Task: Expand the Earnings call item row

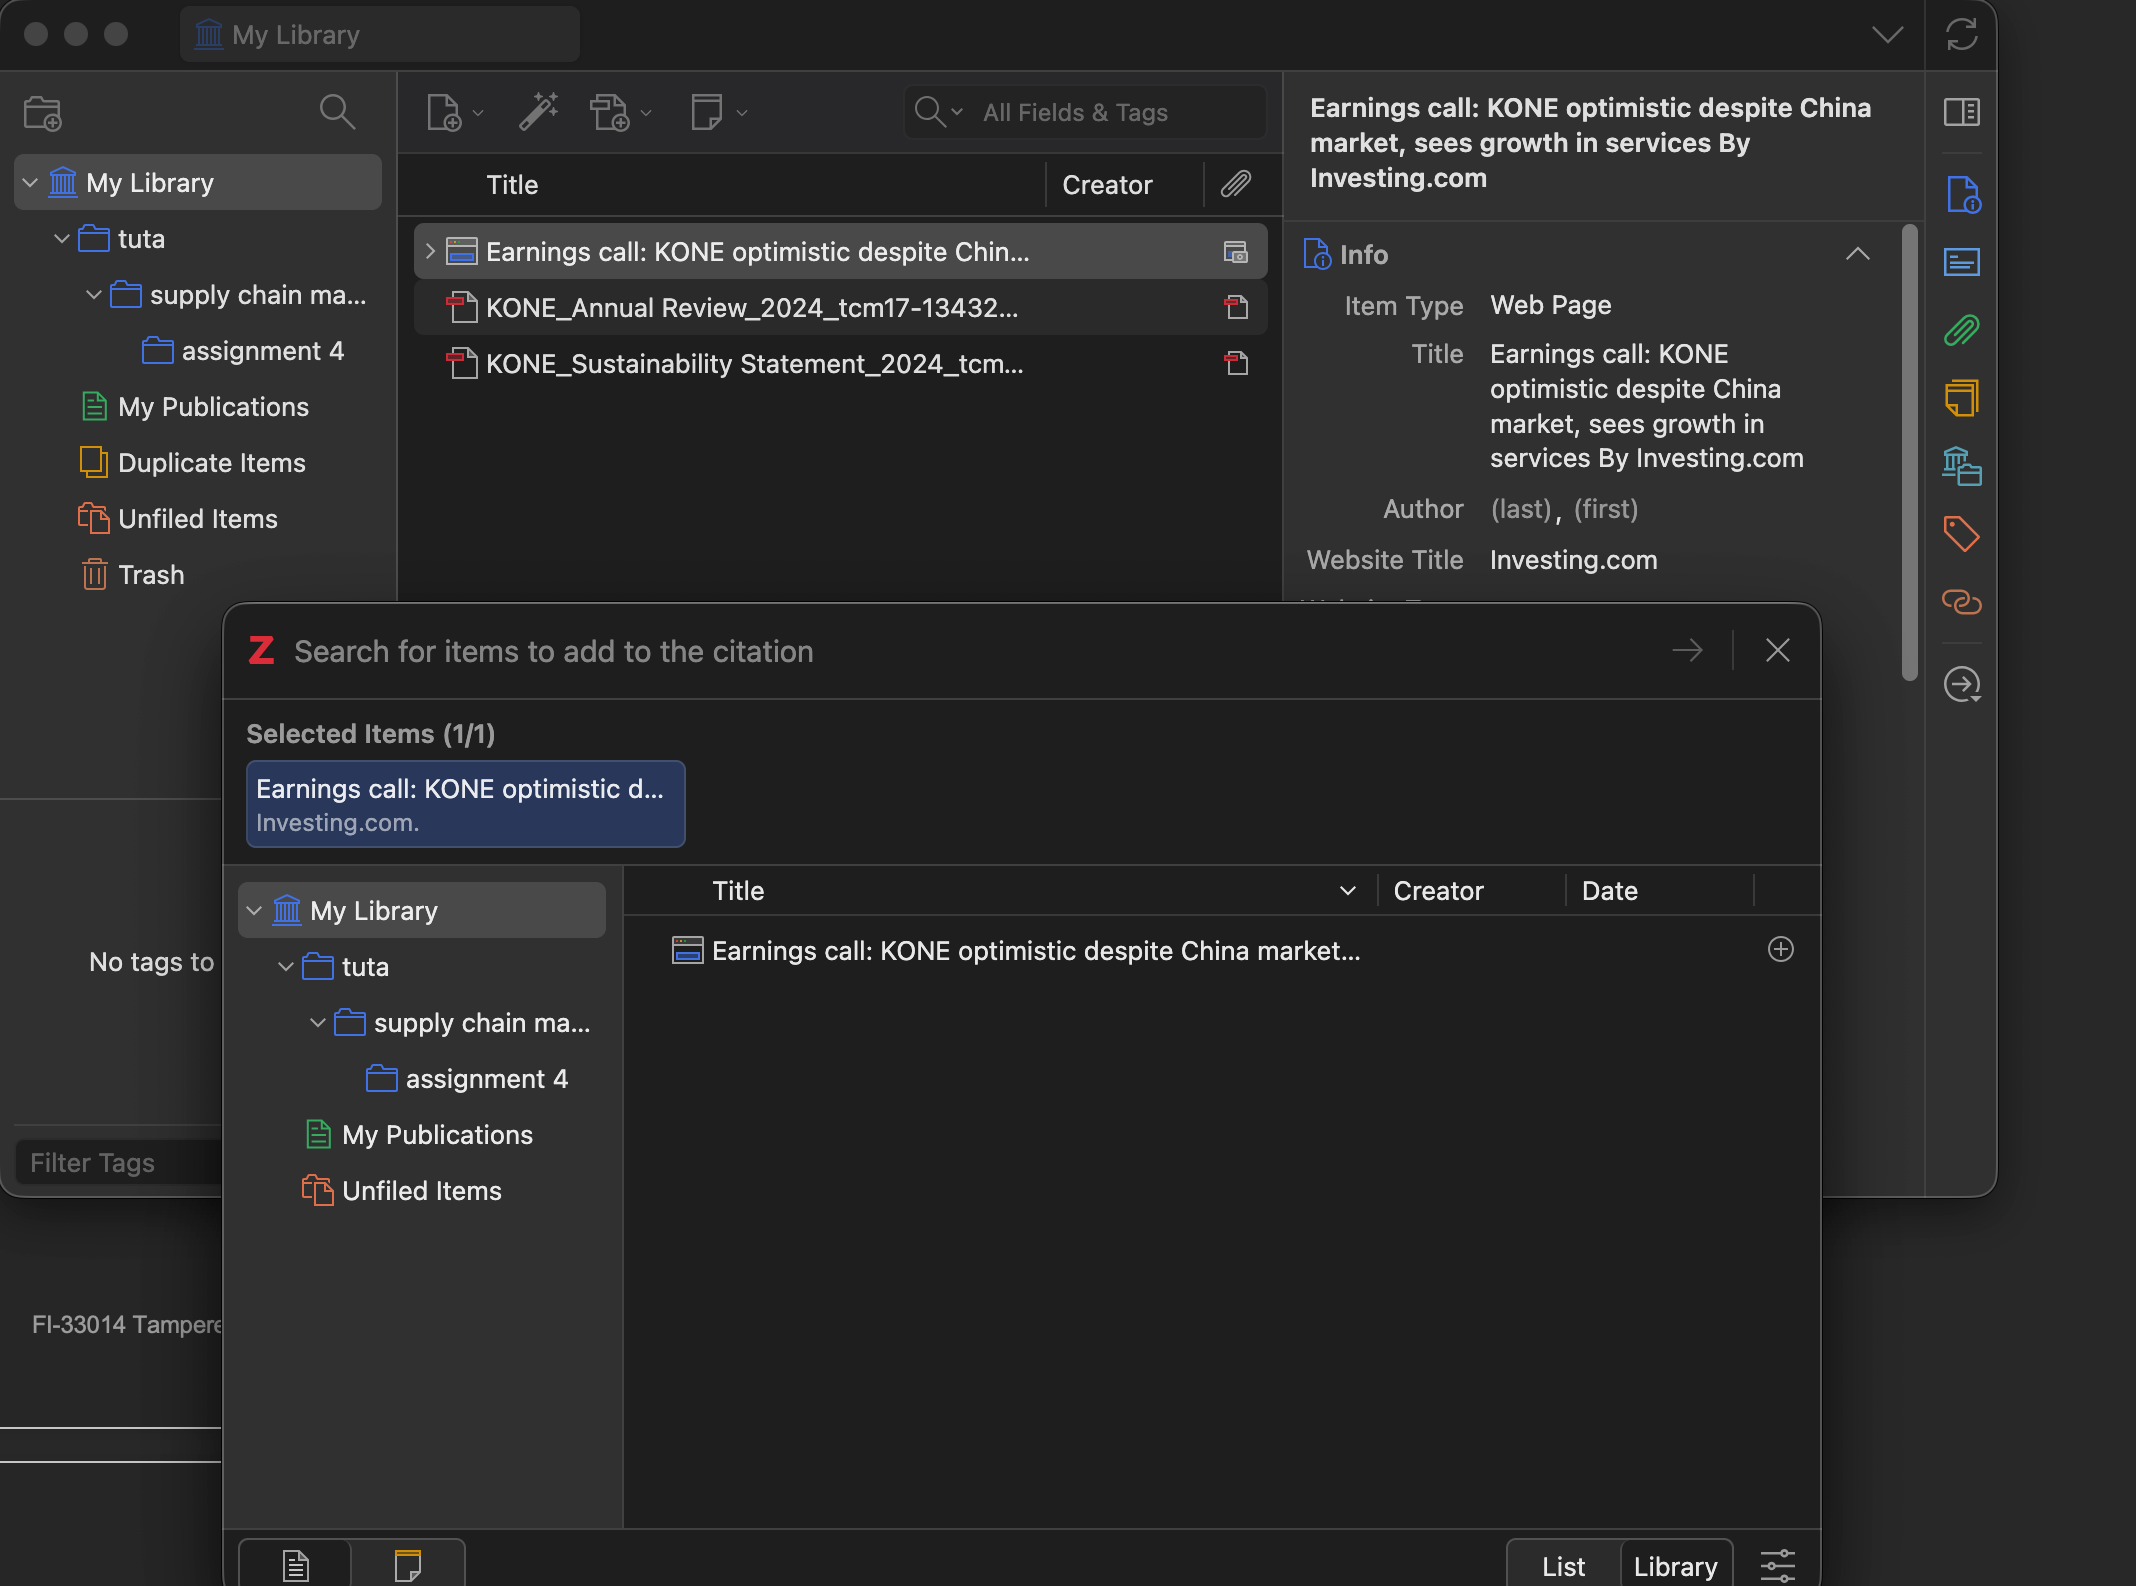Action: tap(430, 251)
